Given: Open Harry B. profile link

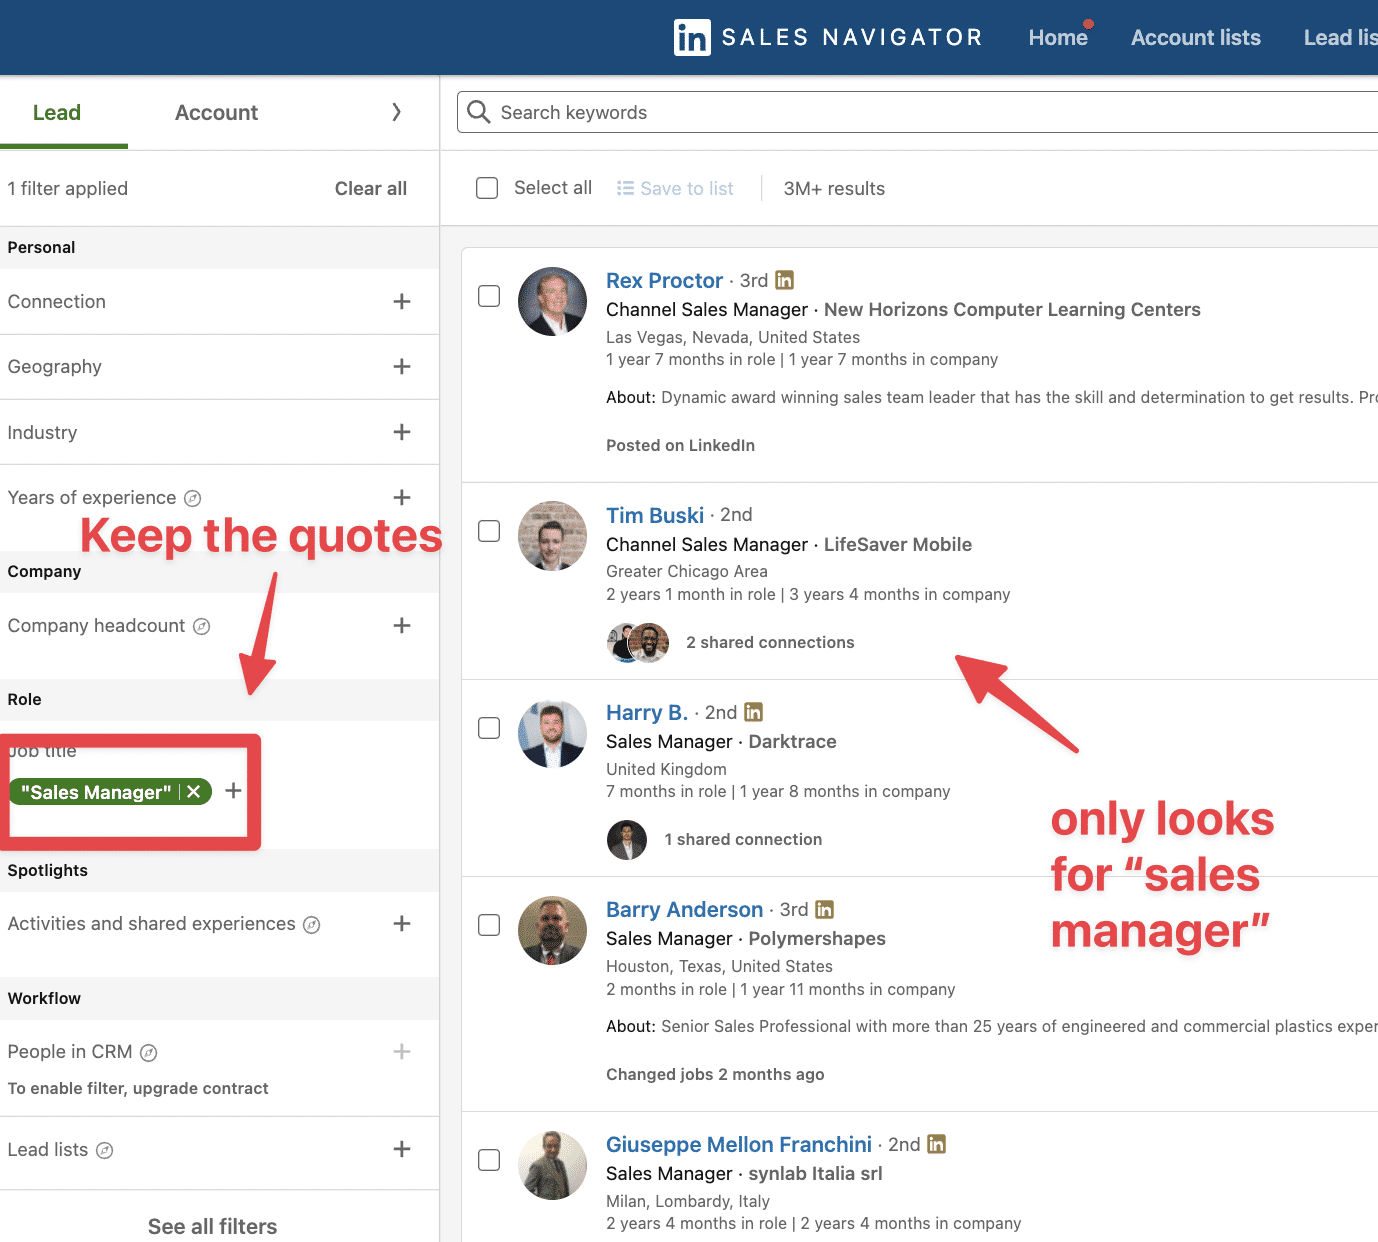Looking at the screenshot, I should click(x=647, y=713).
